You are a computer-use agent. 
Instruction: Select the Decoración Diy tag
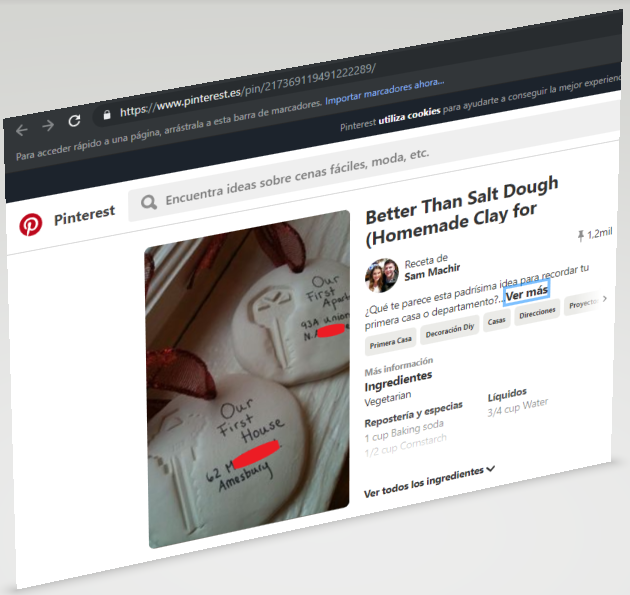pos(450,331)
